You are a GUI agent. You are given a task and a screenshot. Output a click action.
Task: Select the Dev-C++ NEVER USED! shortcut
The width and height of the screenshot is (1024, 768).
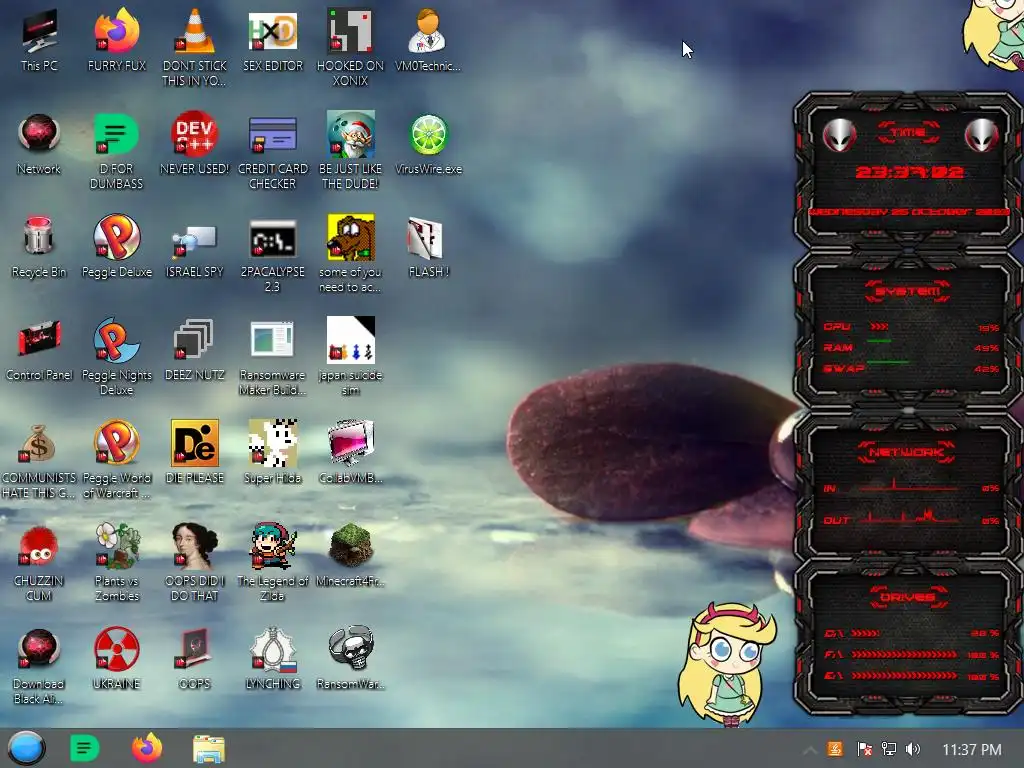[x=195, y=144]
